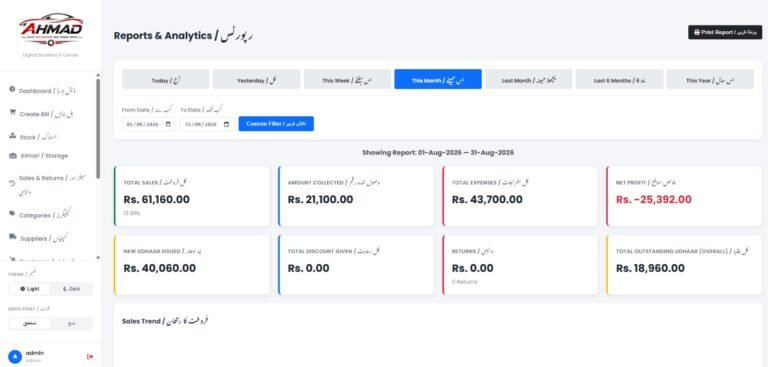
Task: Click the Stock boxes icon
Action: pyautogui.click(x=12, y=136)
